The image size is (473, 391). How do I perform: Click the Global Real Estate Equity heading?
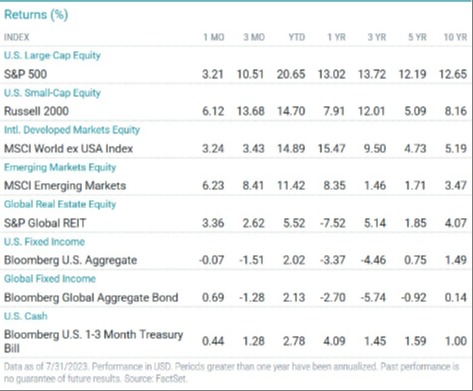(60, 204)
